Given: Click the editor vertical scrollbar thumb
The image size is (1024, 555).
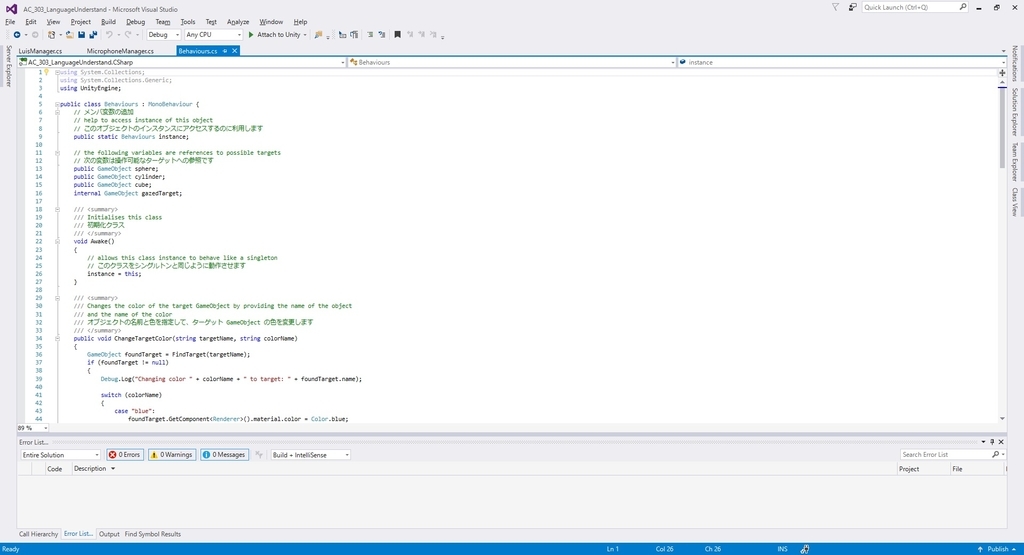Looking at the screenshot, I should click(1002, 127).
